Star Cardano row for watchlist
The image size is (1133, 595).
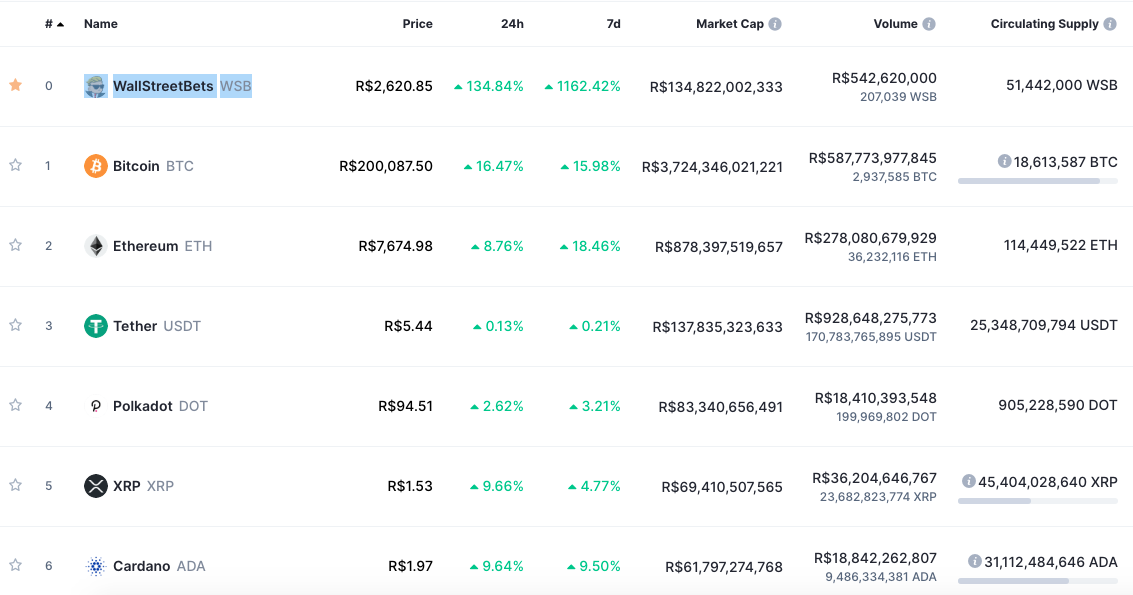point(15,565)
